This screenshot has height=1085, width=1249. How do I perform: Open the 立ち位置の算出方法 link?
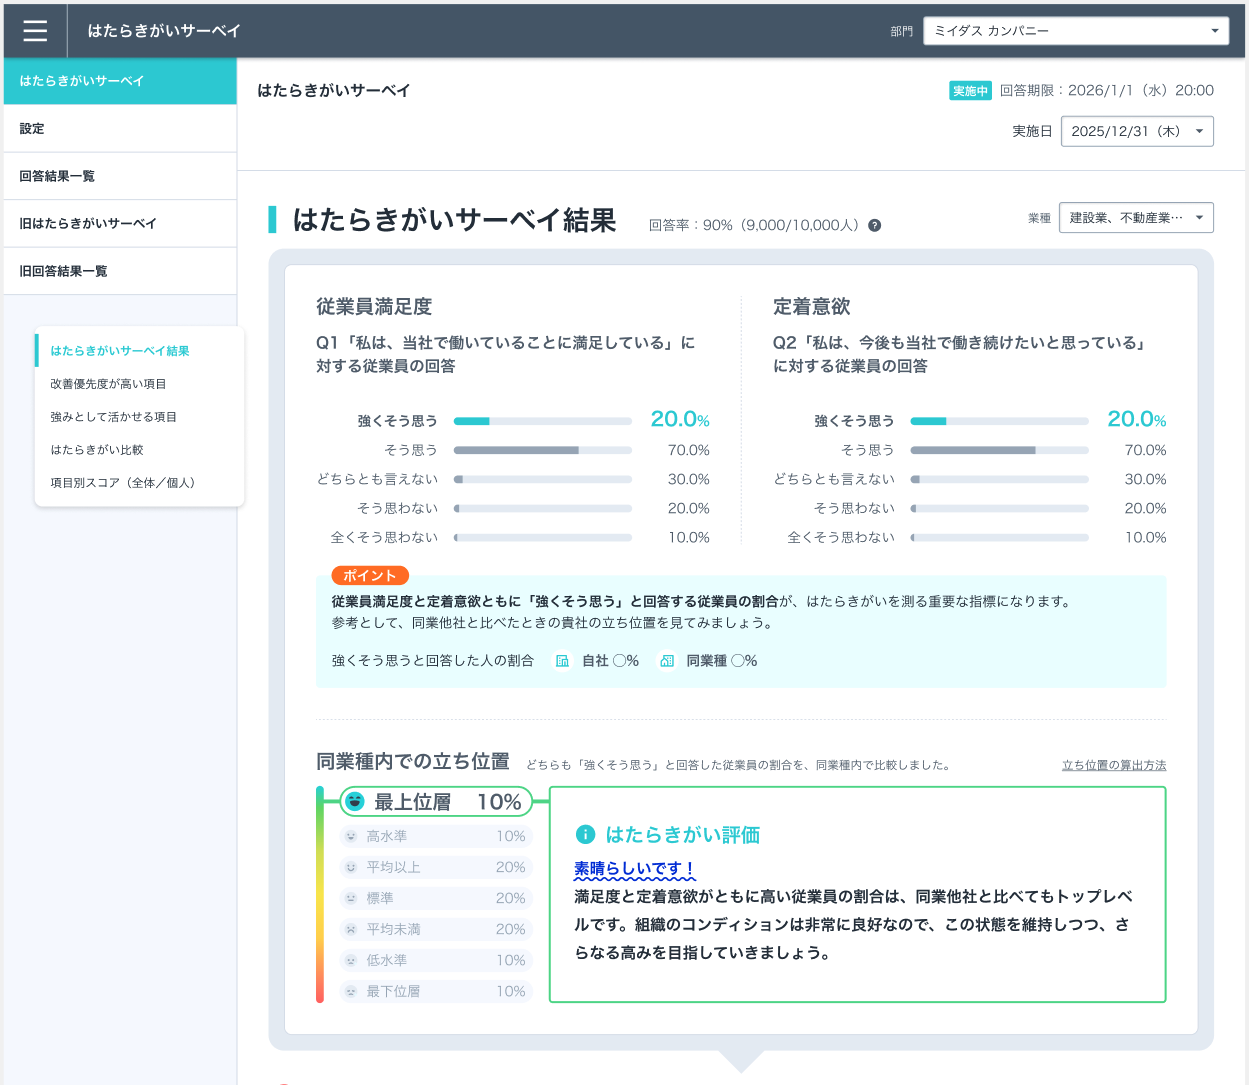1113,765
